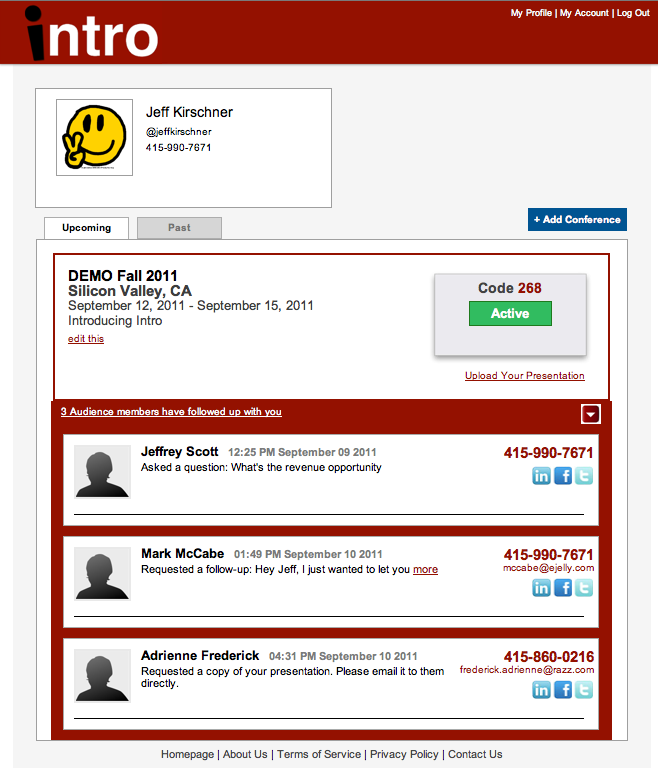The image size is (658, 769).
Task: Switch to the Past tab
Action: pos(179,228)
